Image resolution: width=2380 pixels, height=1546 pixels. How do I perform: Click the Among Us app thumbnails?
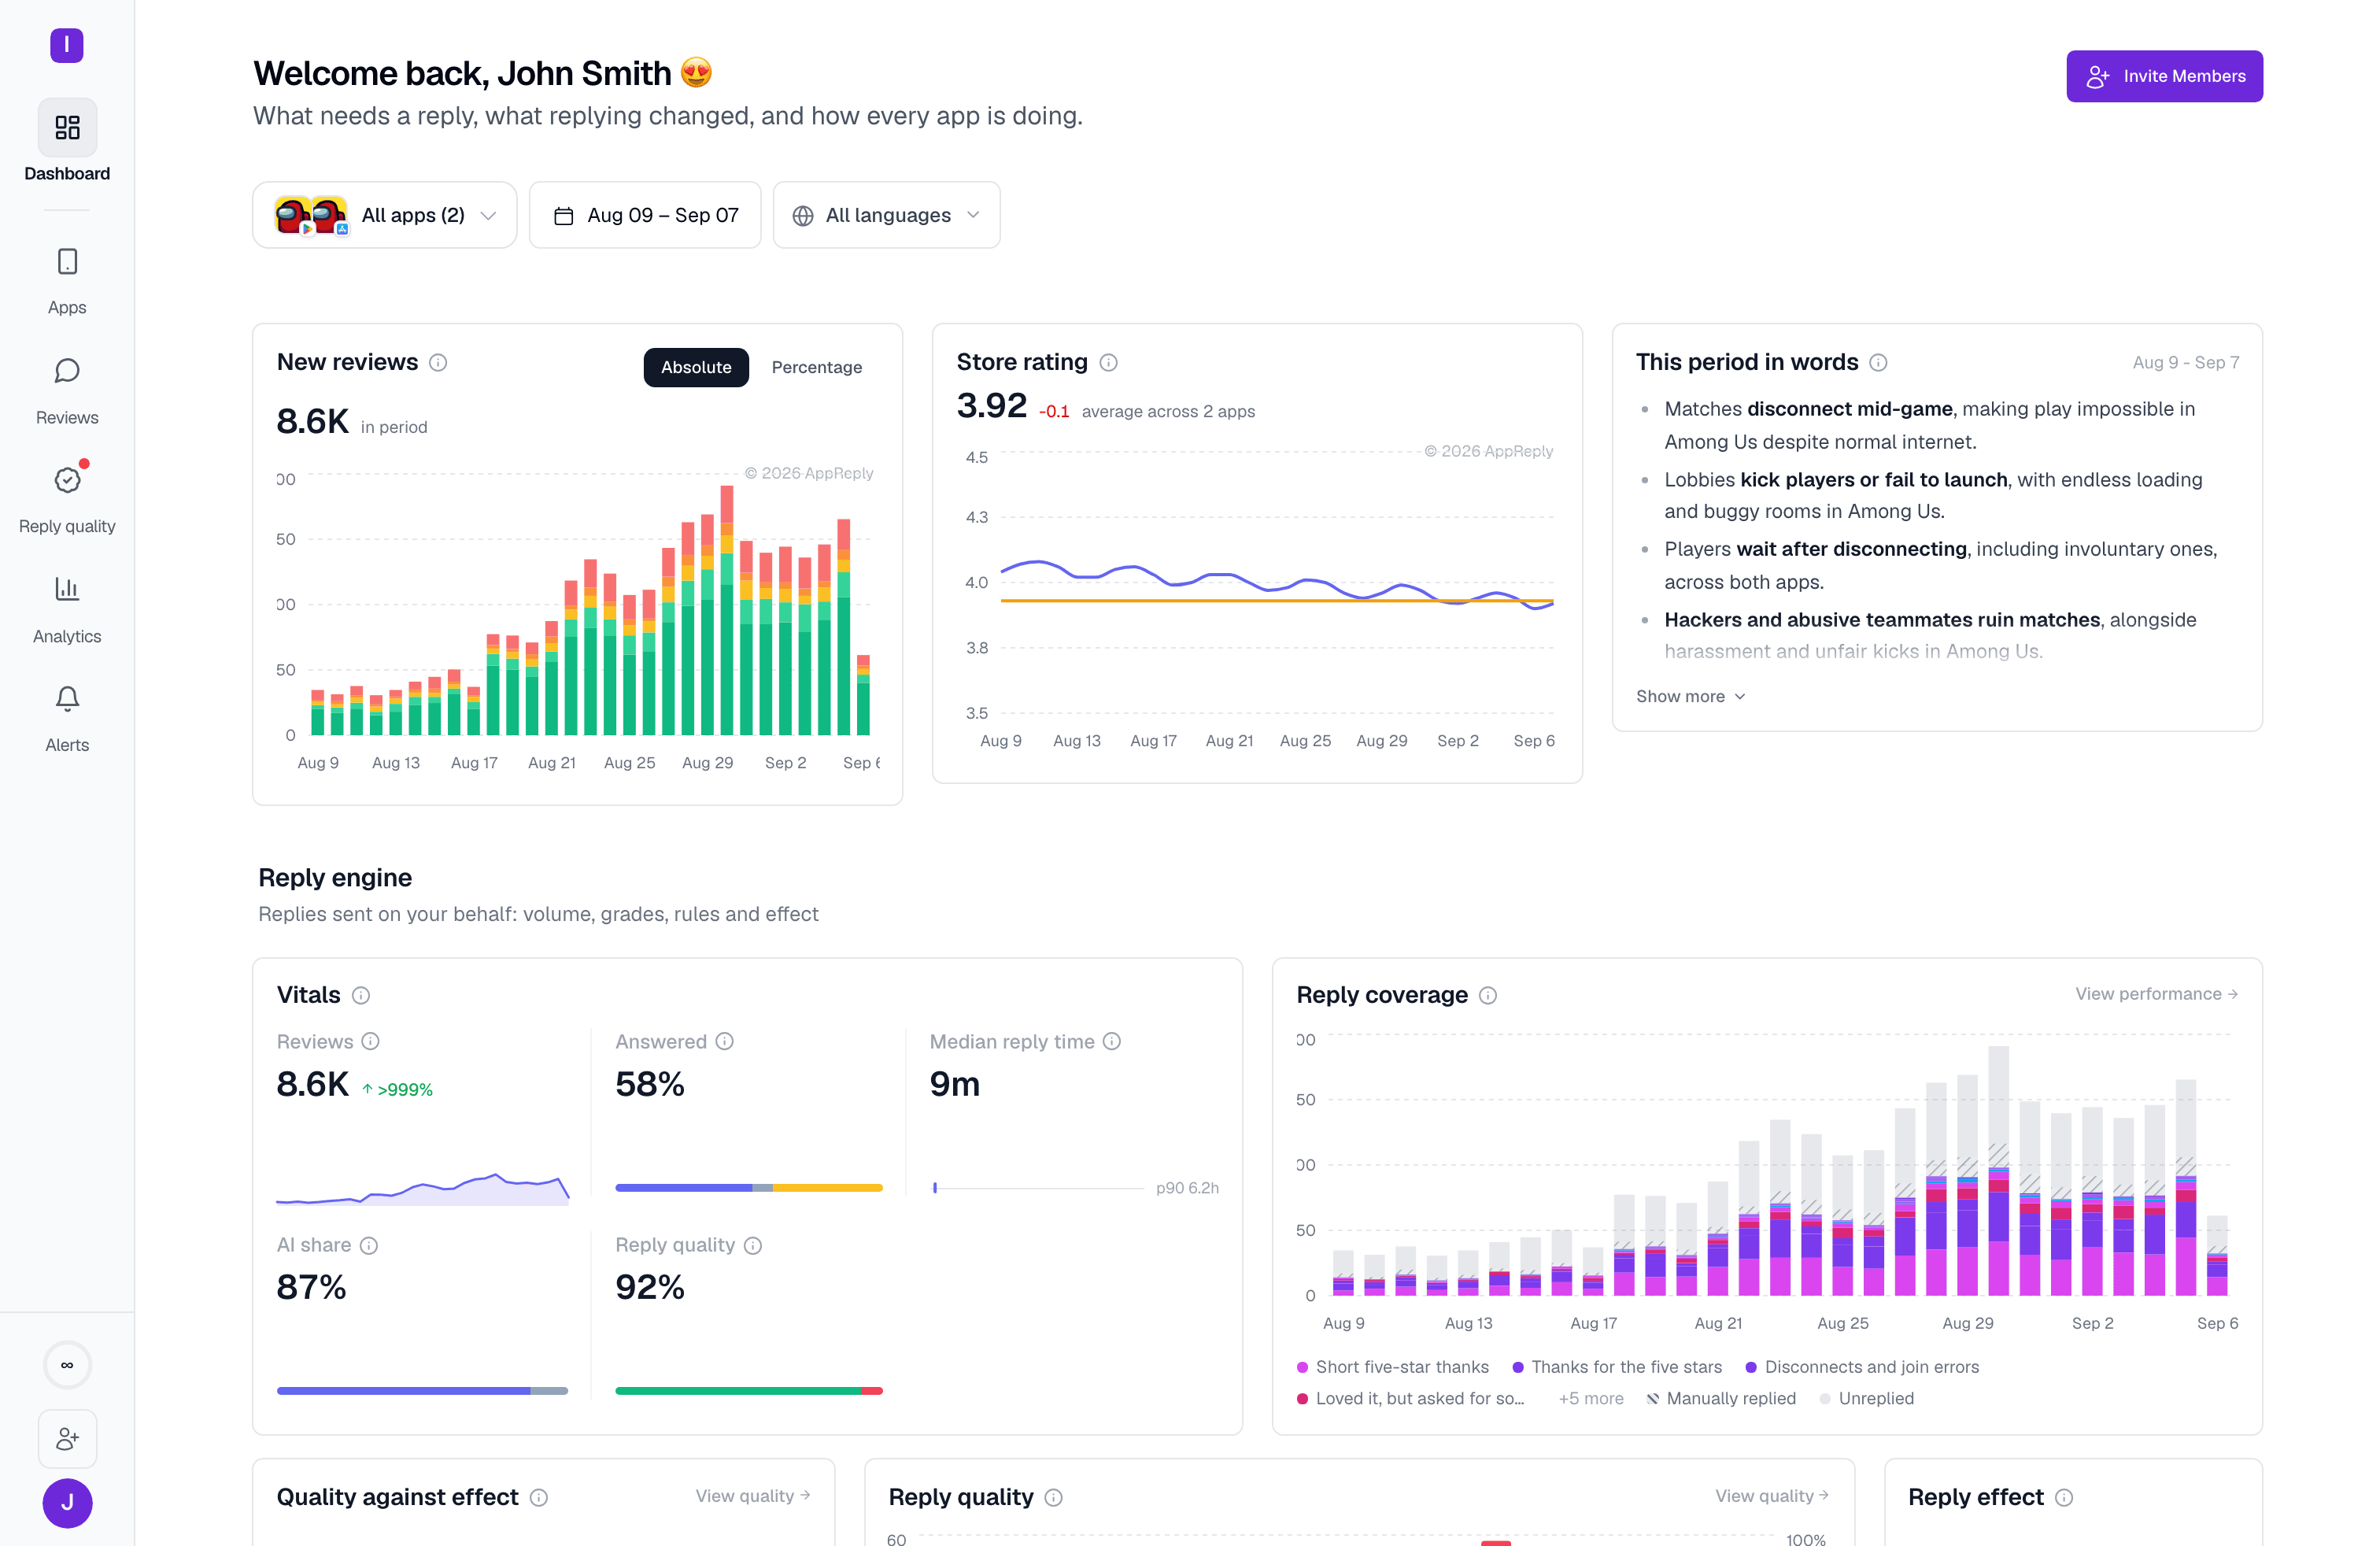click(x=311, y=215)
